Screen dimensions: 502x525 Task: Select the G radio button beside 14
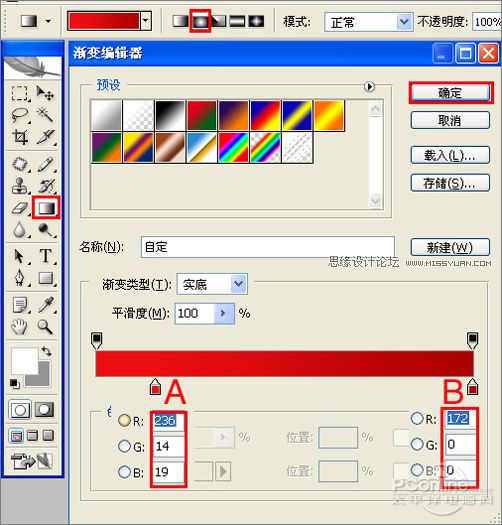[124, 446]
